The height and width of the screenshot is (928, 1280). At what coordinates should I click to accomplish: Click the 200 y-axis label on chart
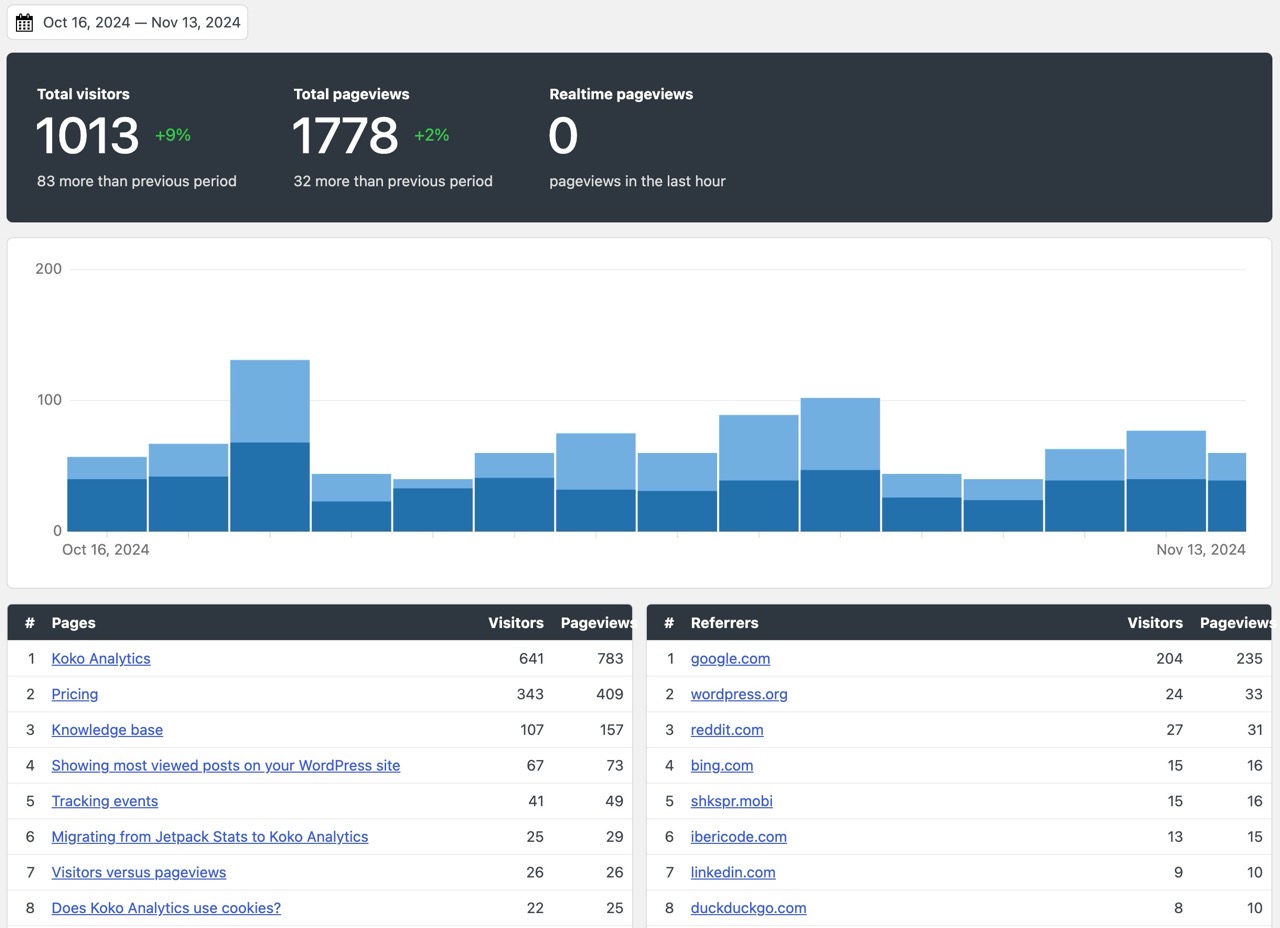48,268
